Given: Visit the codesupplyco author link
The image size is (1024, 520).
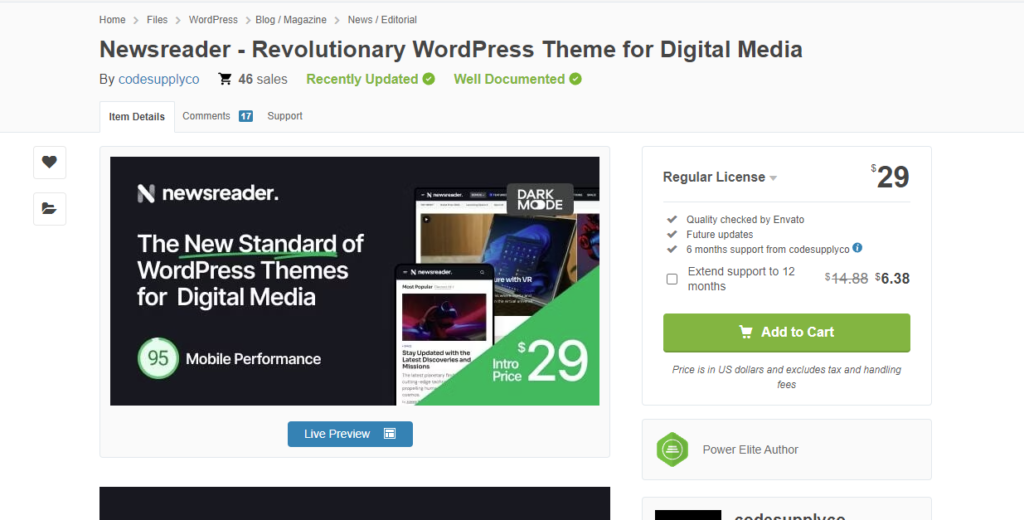Looking at the screenshot, I should pyautogui.click(x=158, y=79).
